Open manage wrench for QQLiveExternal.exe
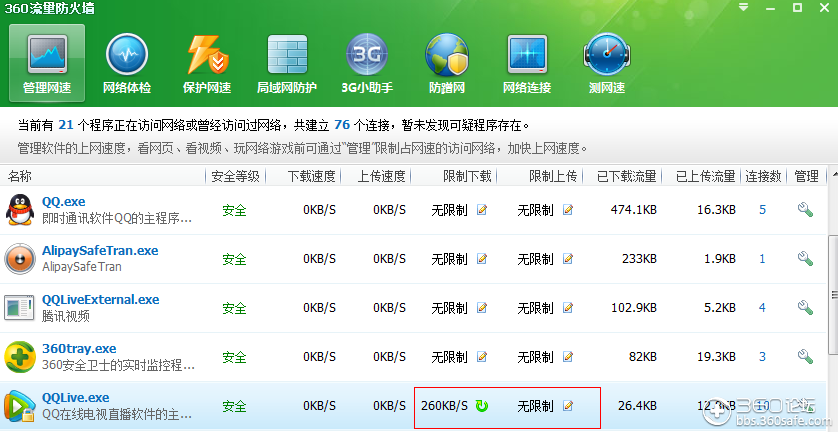This screenshot has width=838, height=432. [805, 307]
